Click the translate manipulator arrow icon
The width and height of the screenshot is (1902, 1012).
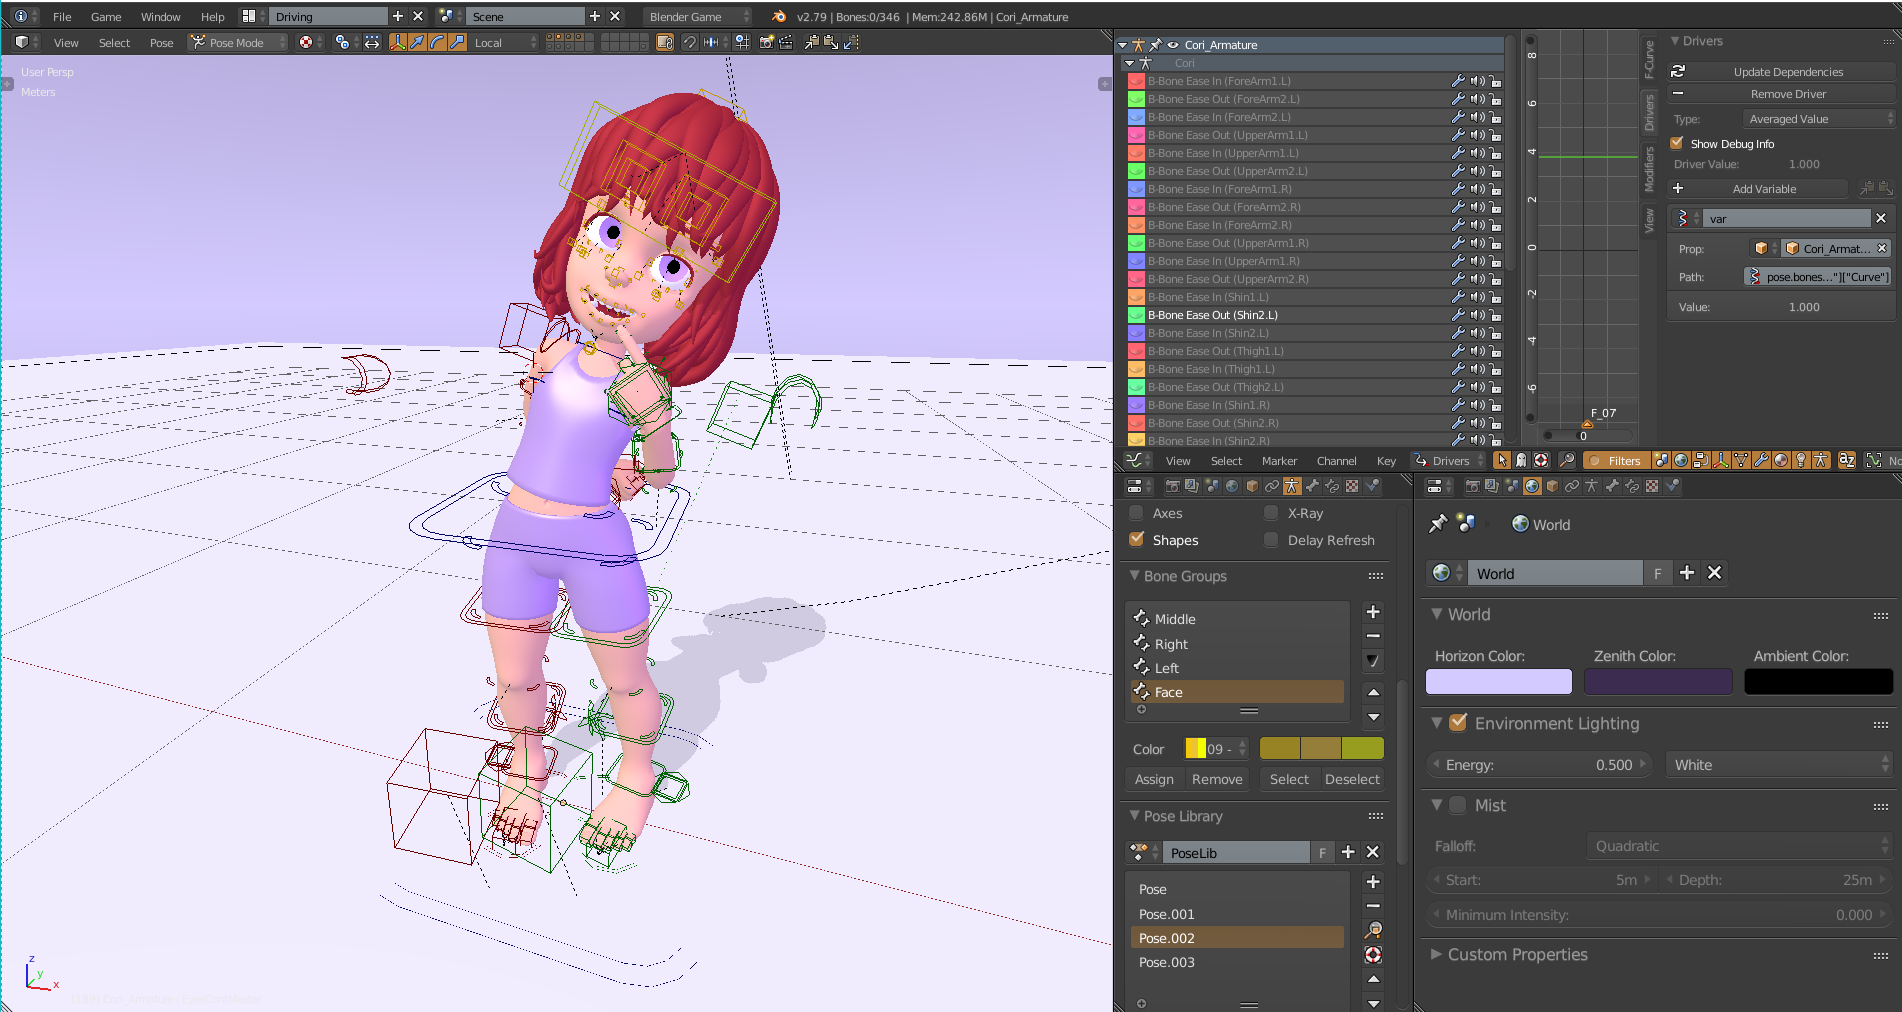(x=418, y=42)
